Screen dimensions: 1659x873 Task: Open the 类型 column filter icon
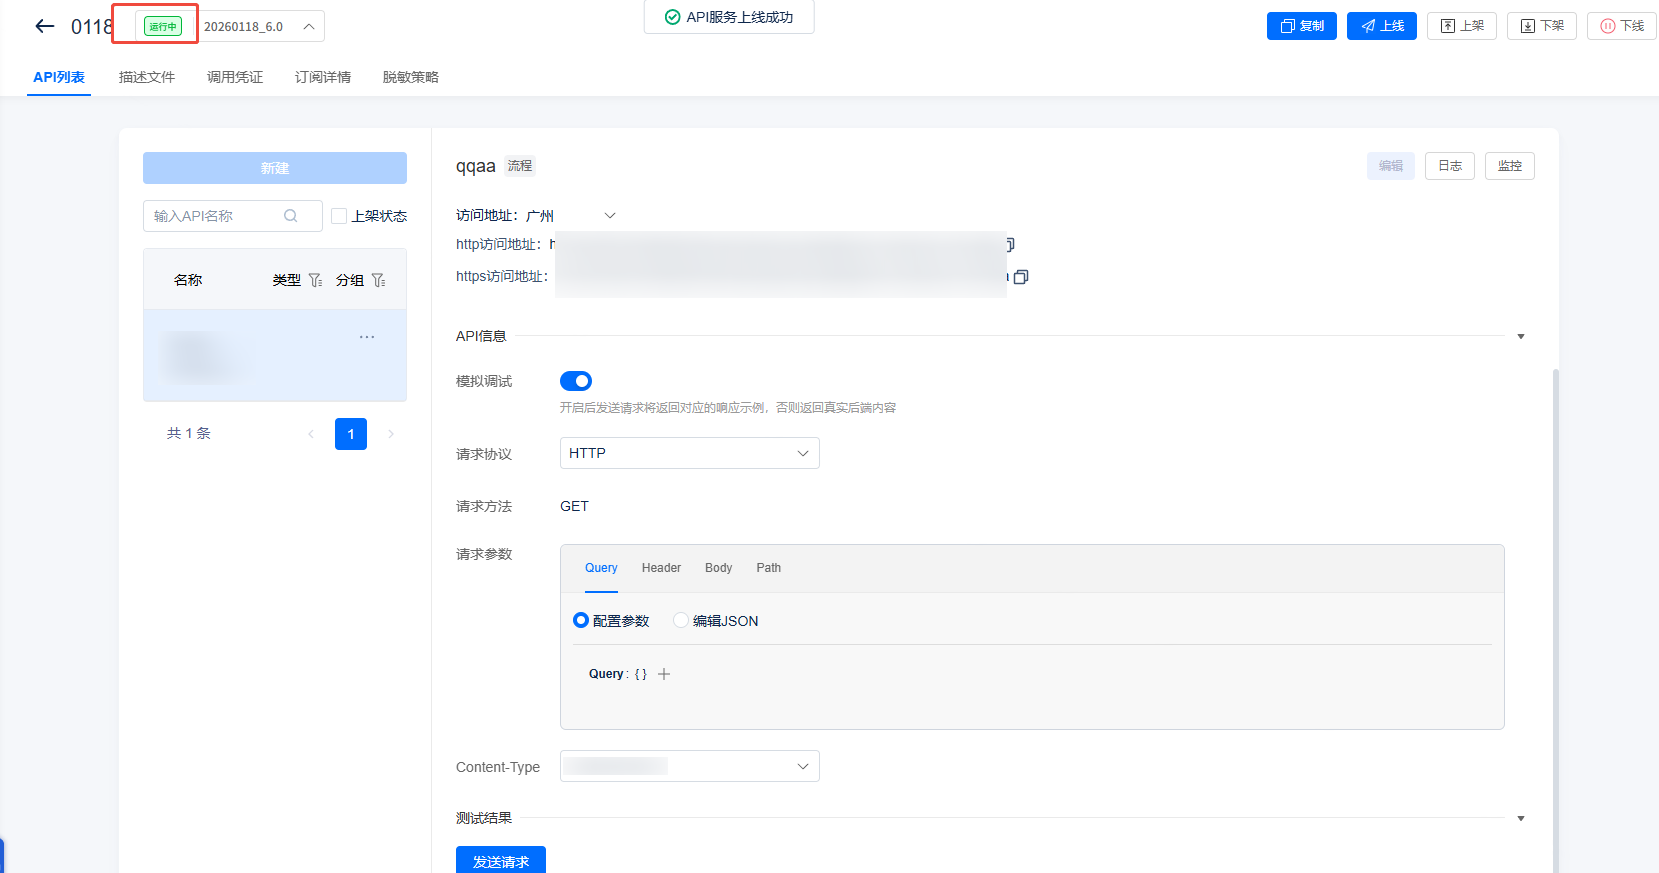coord(316,280)
